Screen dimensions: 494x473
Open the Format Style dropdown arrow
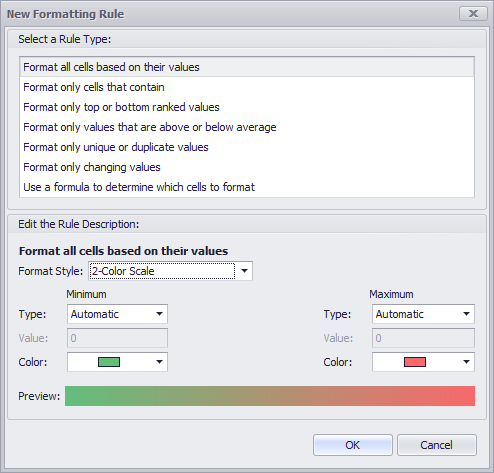[244, 271]
